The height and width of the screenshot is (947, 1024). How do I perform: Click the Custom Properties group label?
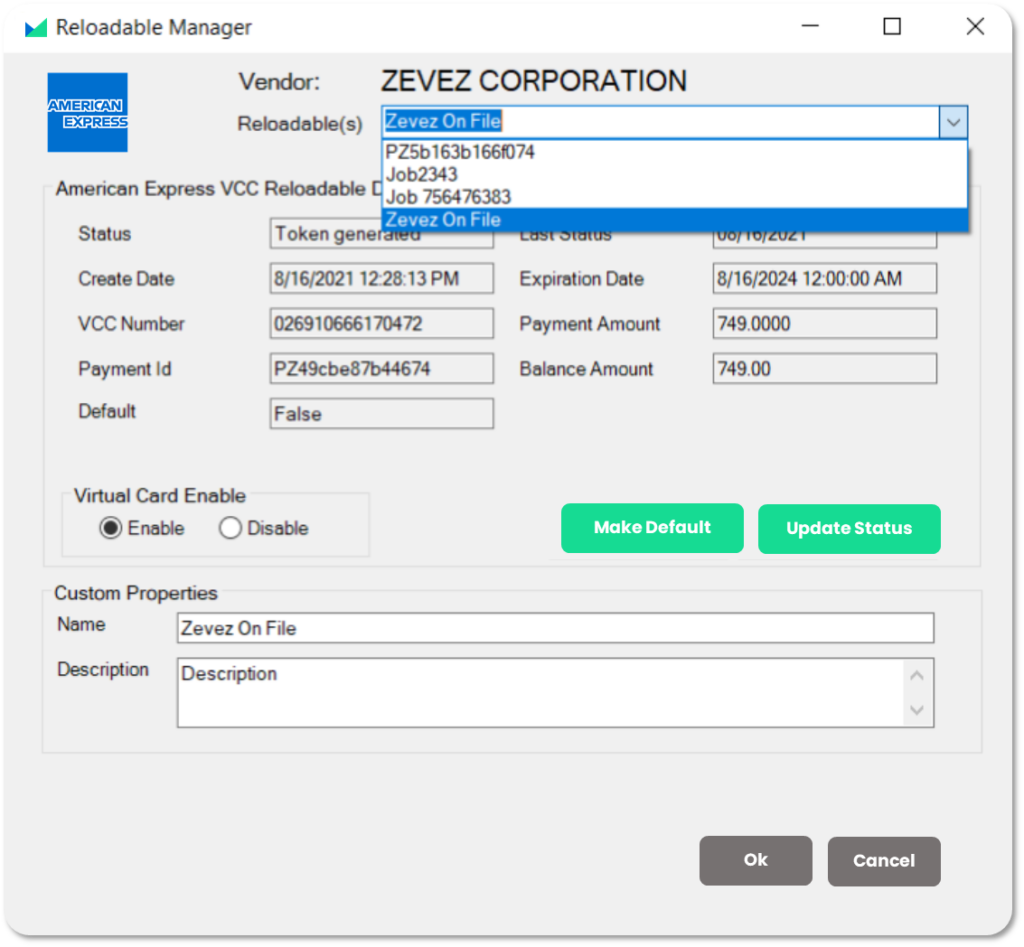pos(136,593)
